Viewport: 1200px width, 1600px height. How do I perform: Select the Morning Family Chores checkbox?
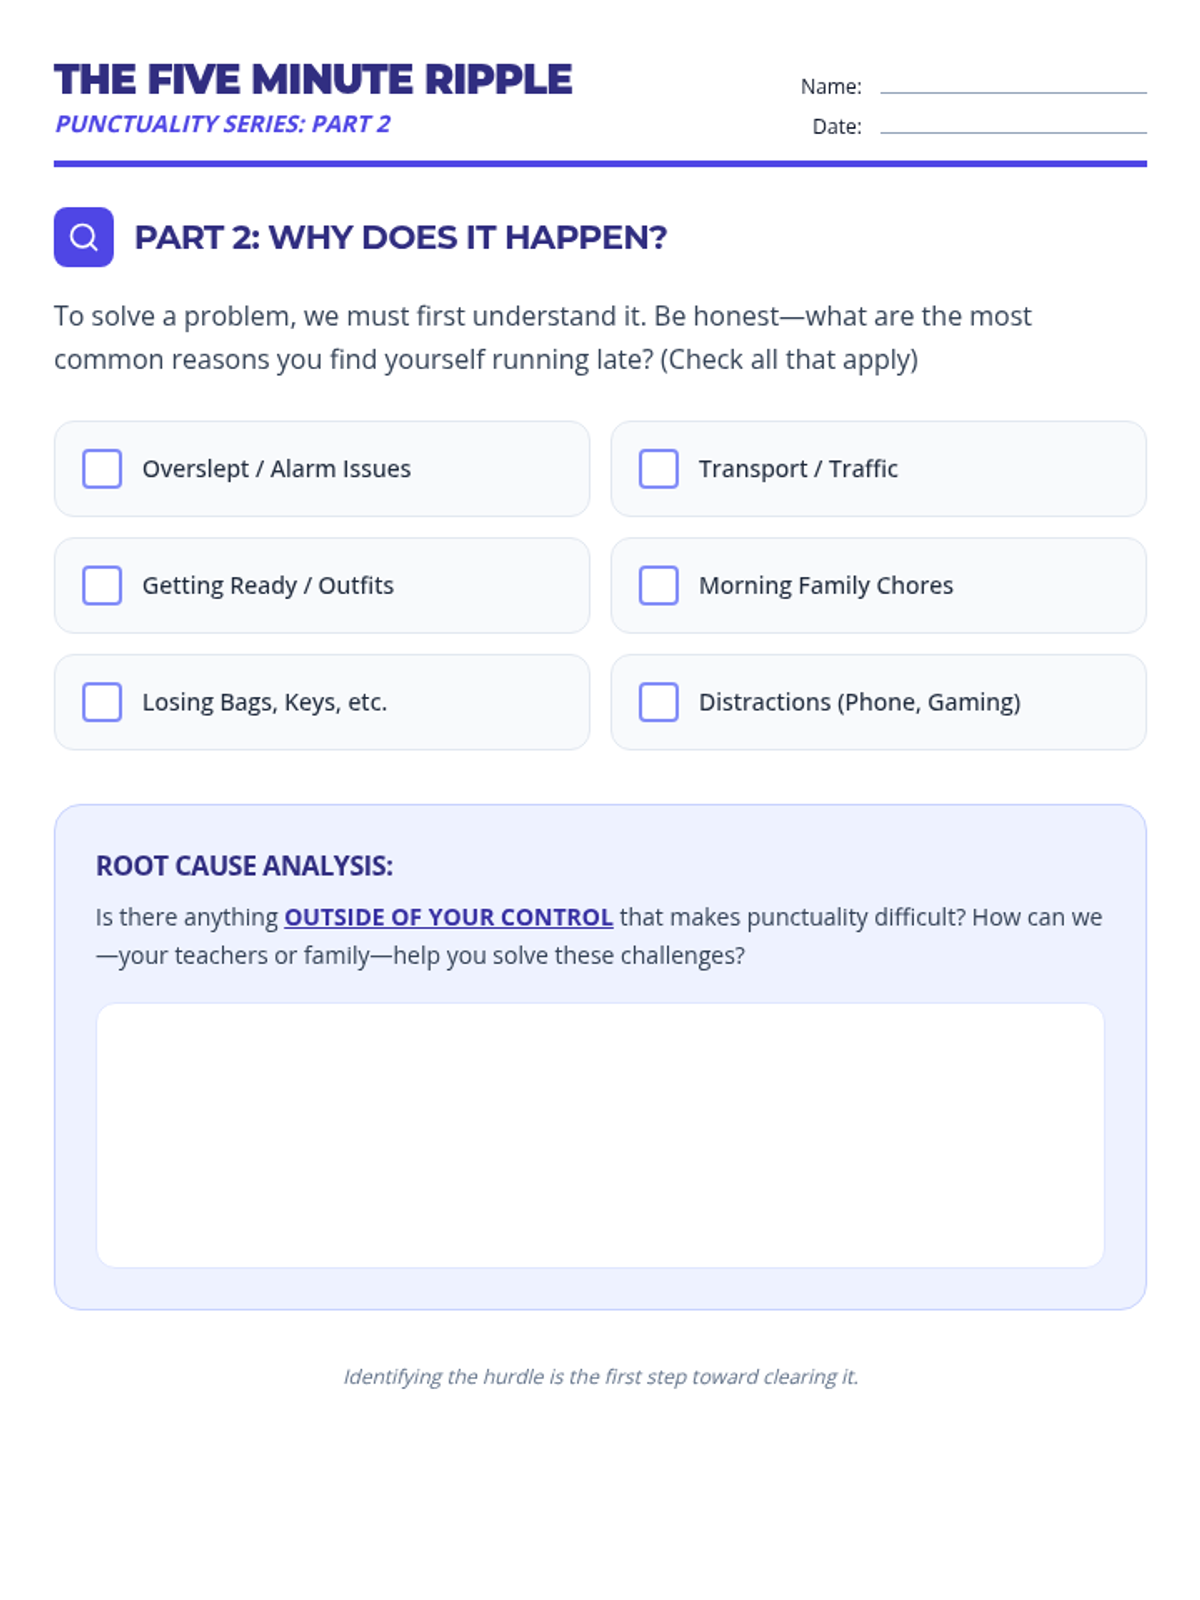point(658,586)
